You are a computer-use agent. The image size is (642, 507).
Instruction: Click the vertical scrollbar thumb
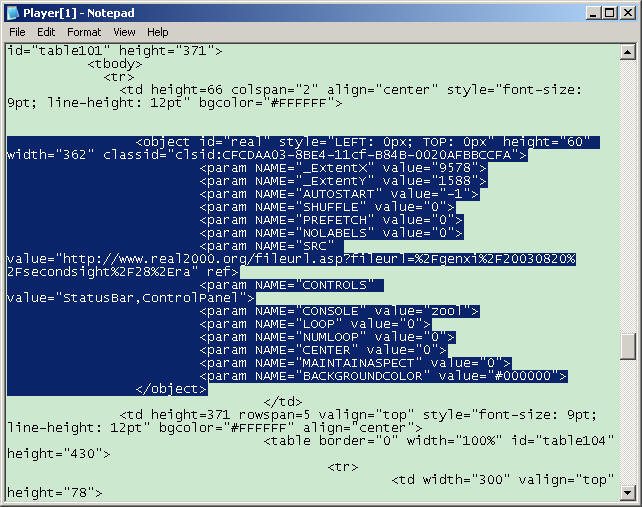coord(627,345)
